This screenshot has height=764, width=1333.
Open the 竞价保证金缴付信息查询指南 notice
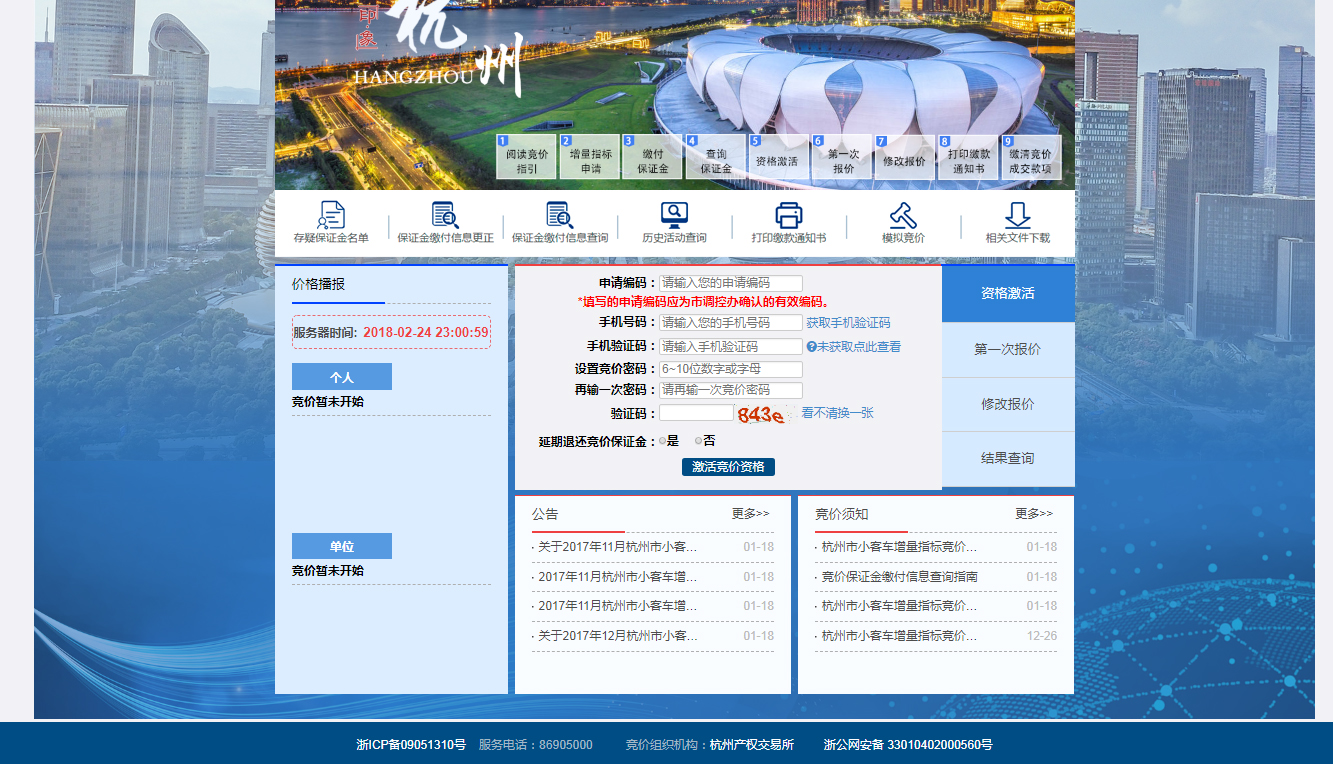coord(899,577)
